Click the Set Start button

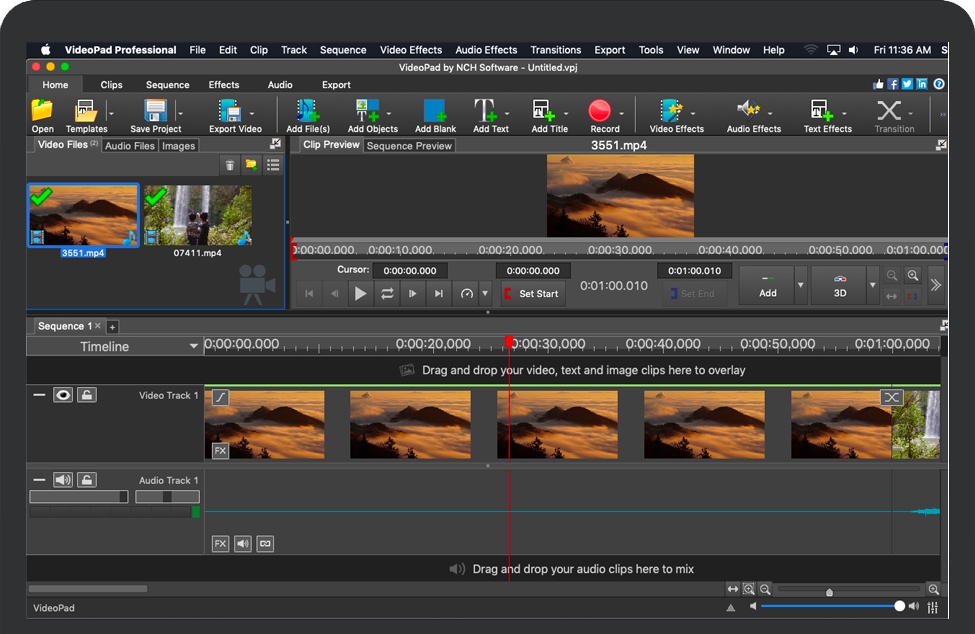pyautogui.click(x=532, y=293)
